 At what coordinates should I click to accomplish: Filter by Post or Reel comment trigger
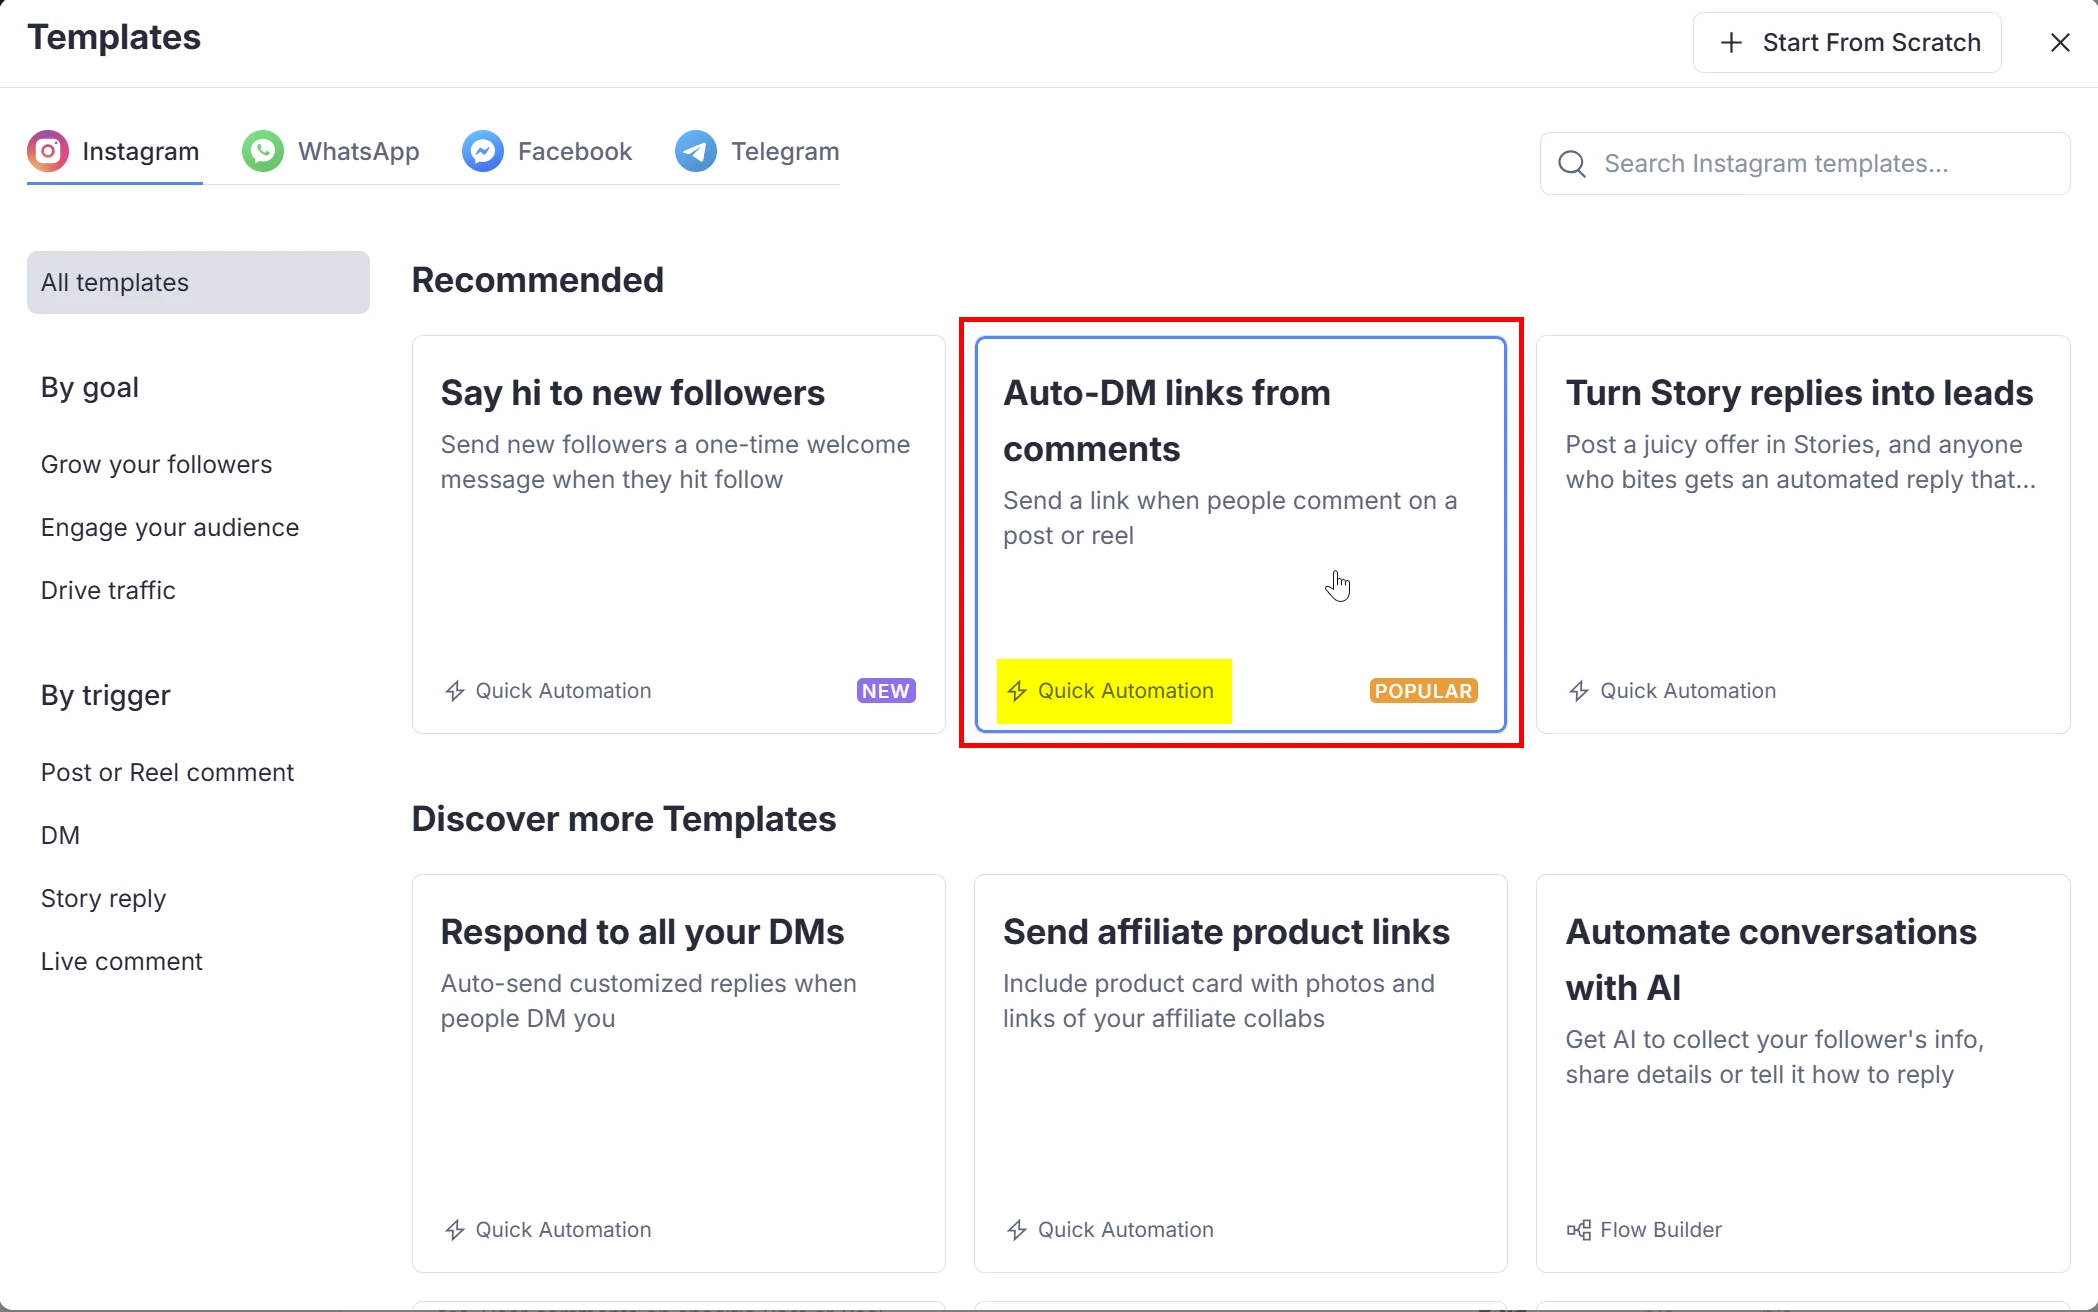coord(167,773)
